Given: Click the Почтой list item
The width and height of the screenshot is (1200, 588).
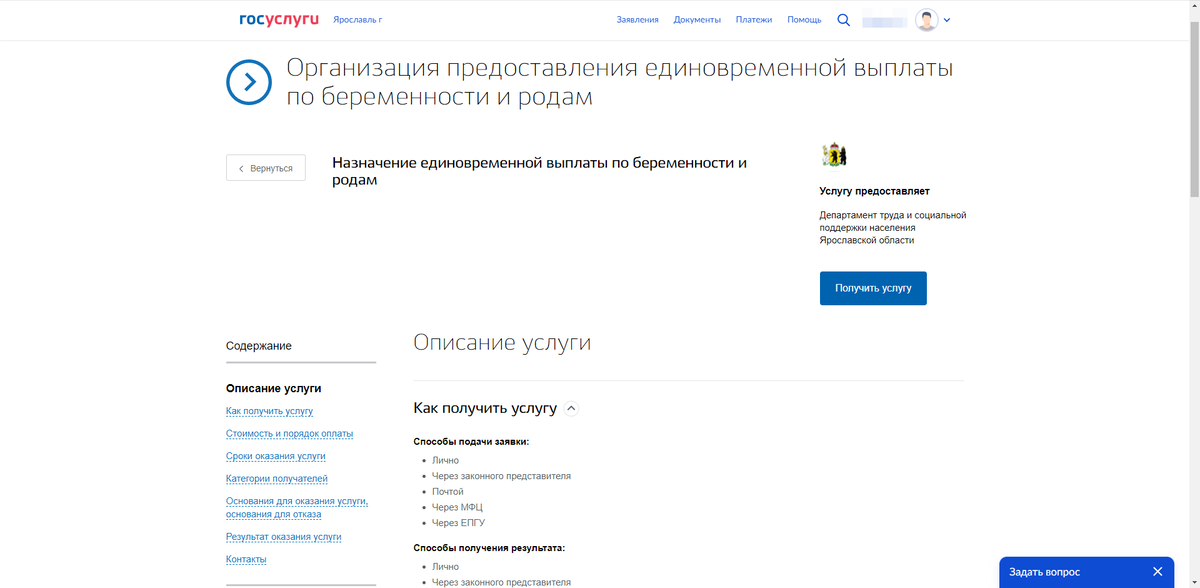Looking at the screenshot, I should point(448,492).
